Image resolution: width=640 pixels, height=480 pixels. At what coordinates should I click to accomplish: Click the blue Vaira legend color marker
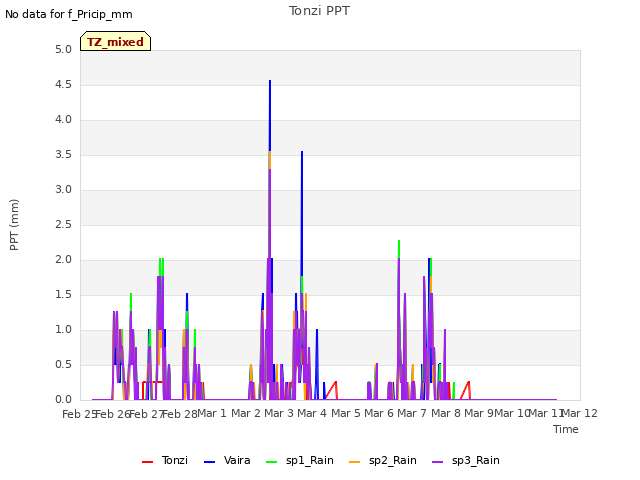tap(209, 462)
